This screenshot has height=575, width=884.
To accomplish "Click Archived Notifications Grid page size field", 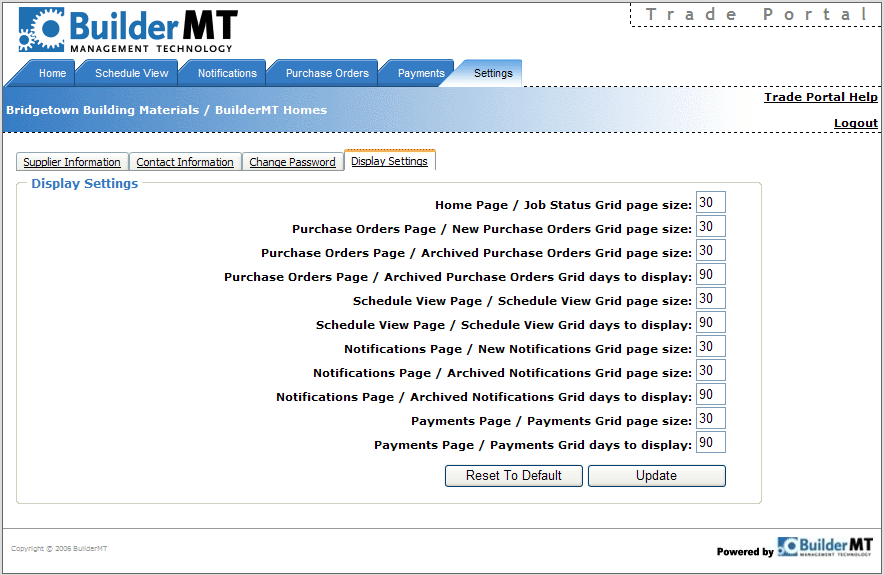I will point(710,370).
